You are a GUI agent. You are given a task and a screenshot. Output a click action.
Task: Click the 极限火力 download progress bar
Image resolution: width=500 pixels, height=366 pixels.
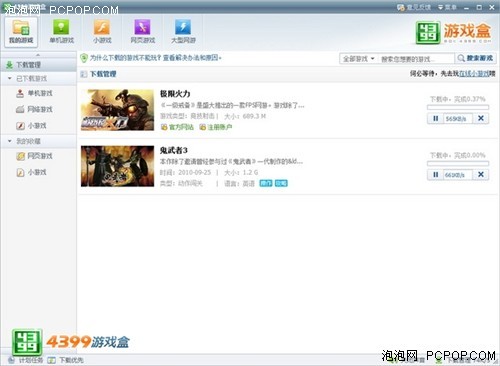458,107
